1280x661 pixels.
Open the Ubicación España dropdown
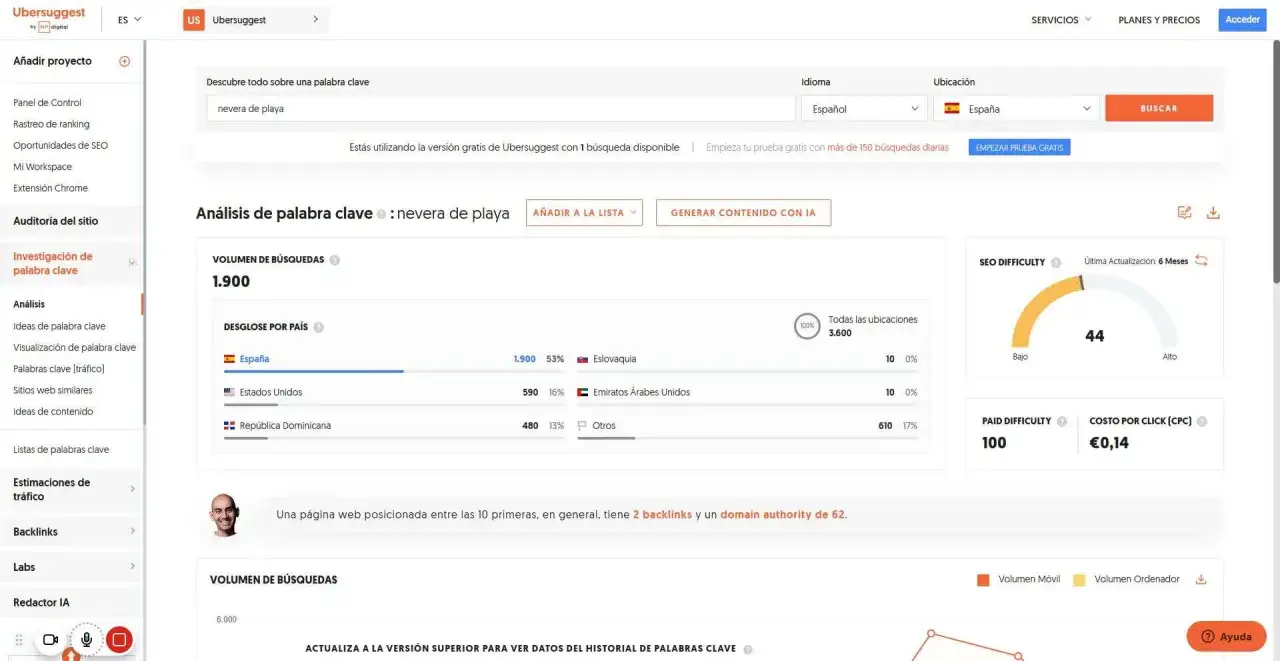1016,108
